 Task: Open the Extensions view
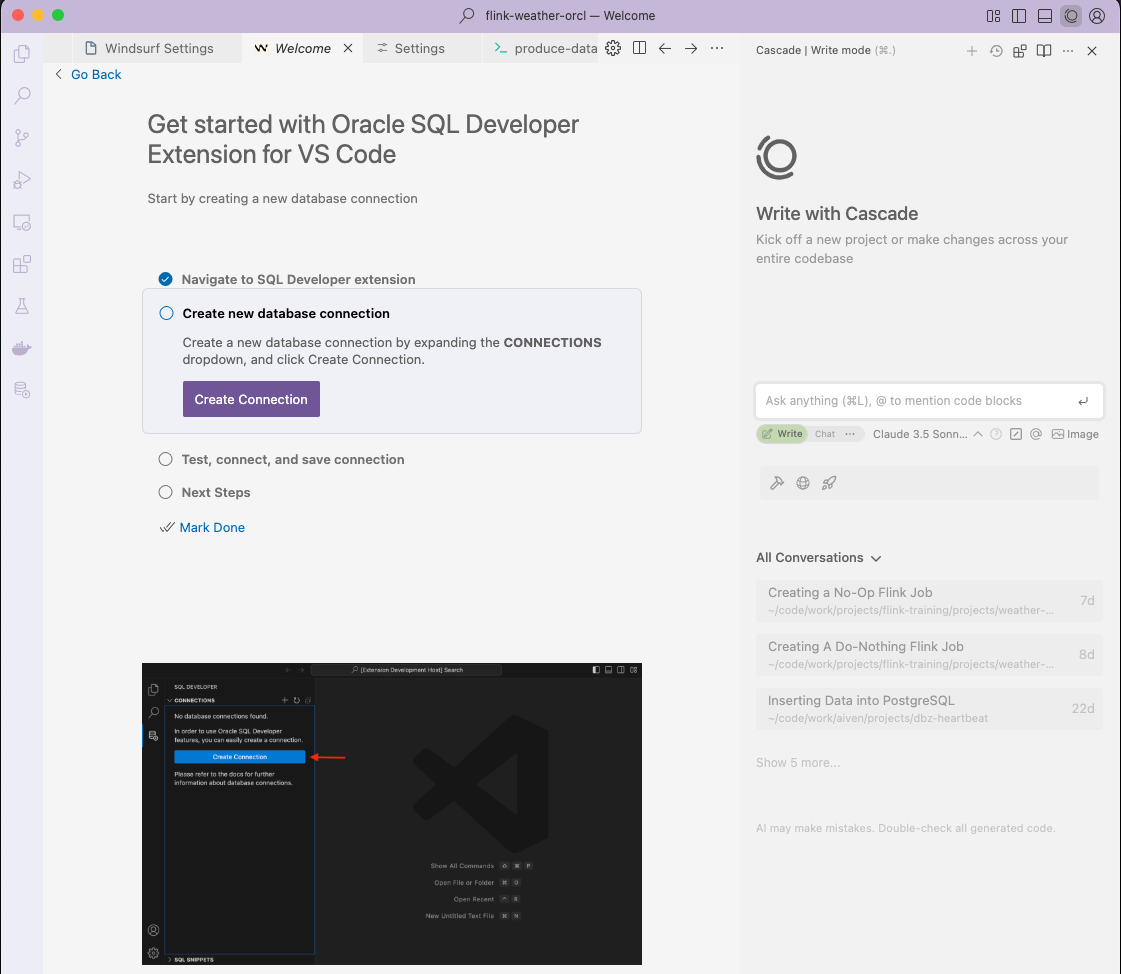click(x=22, y=265)
